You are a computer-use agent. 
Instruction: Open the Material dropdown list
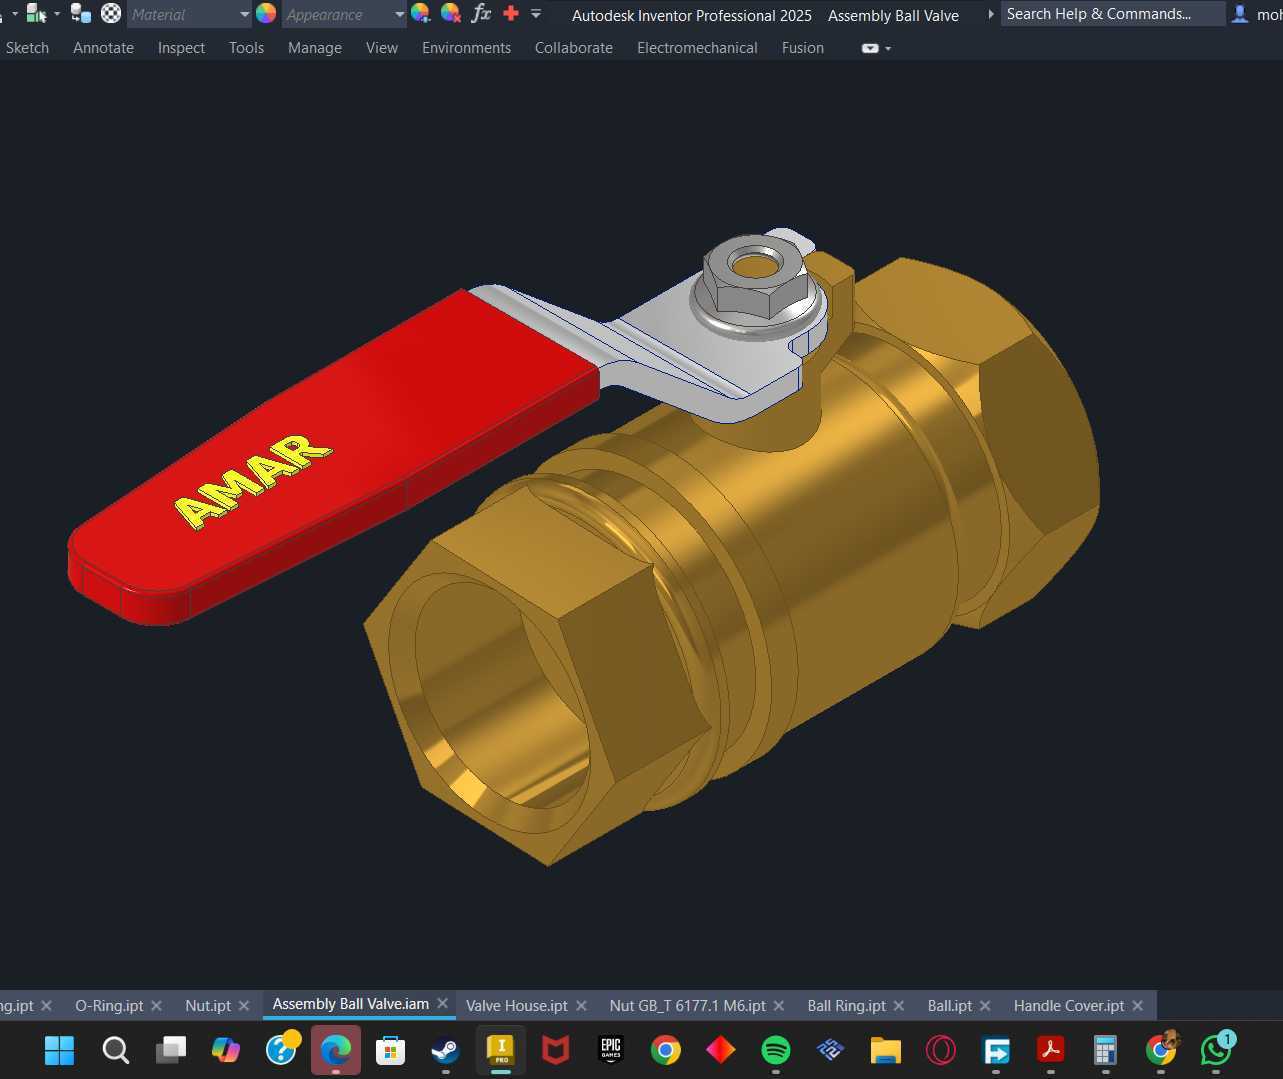(244, 14)
